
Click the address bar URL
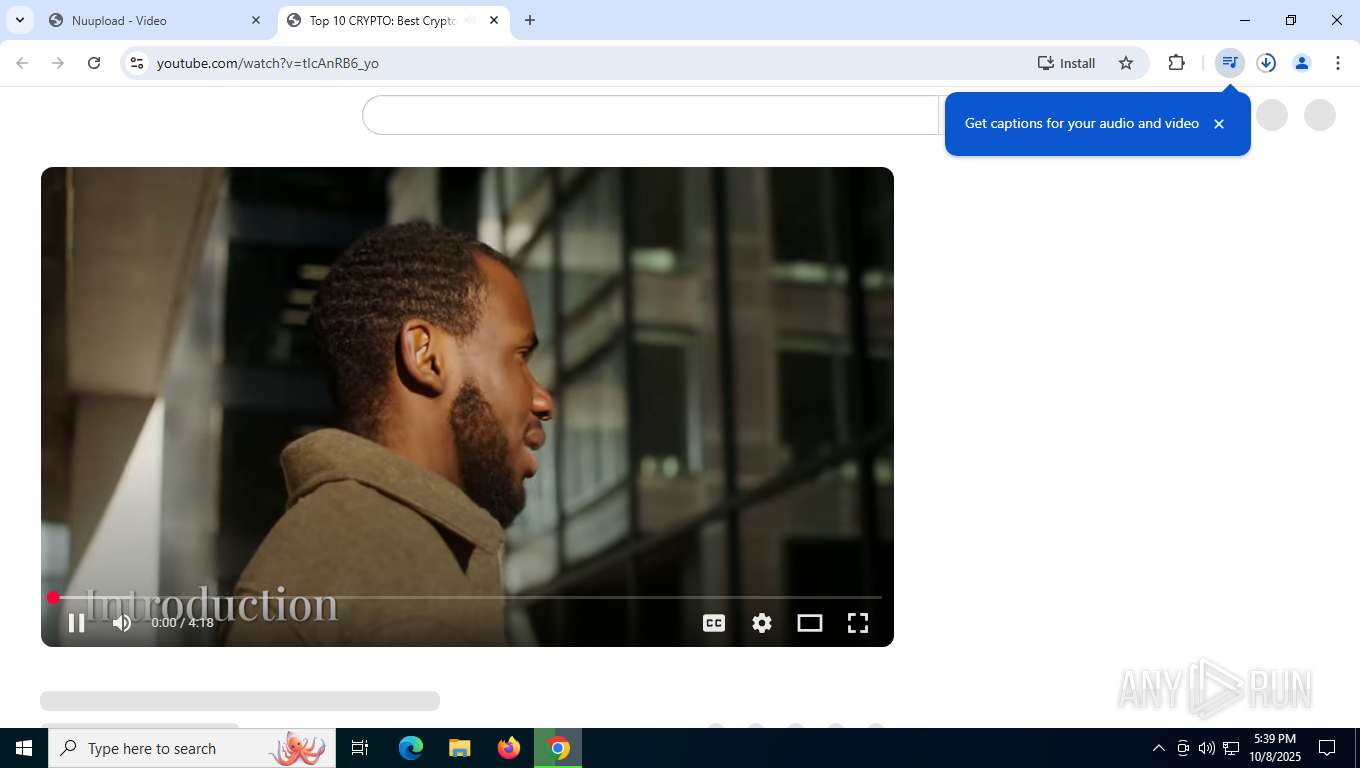point(268,63)
